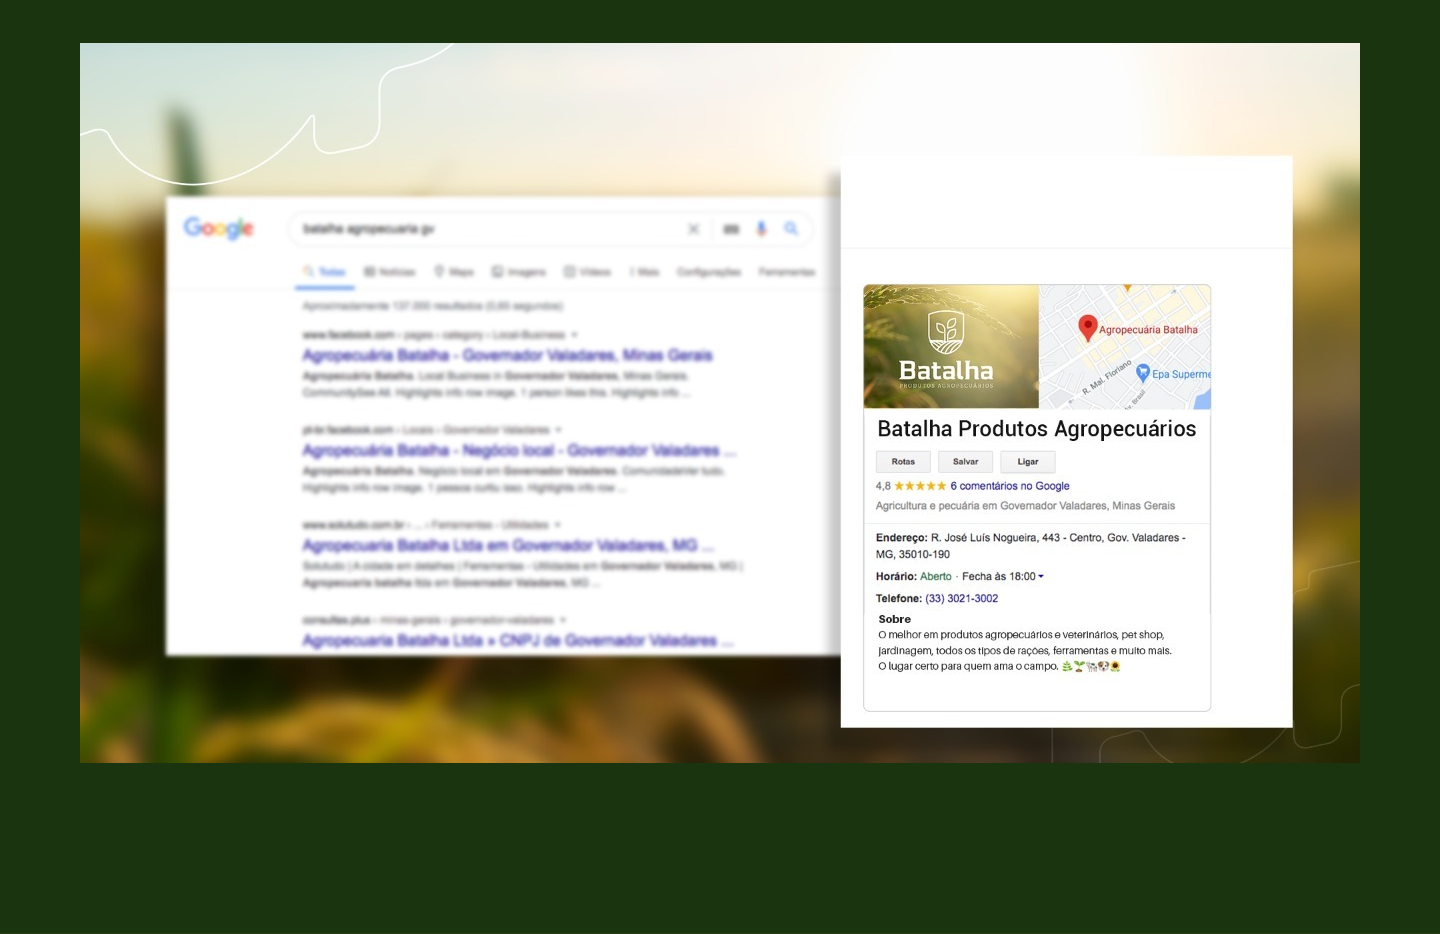
Task: Click the Epa Supermercado map marker
Action: (1143, 373)
